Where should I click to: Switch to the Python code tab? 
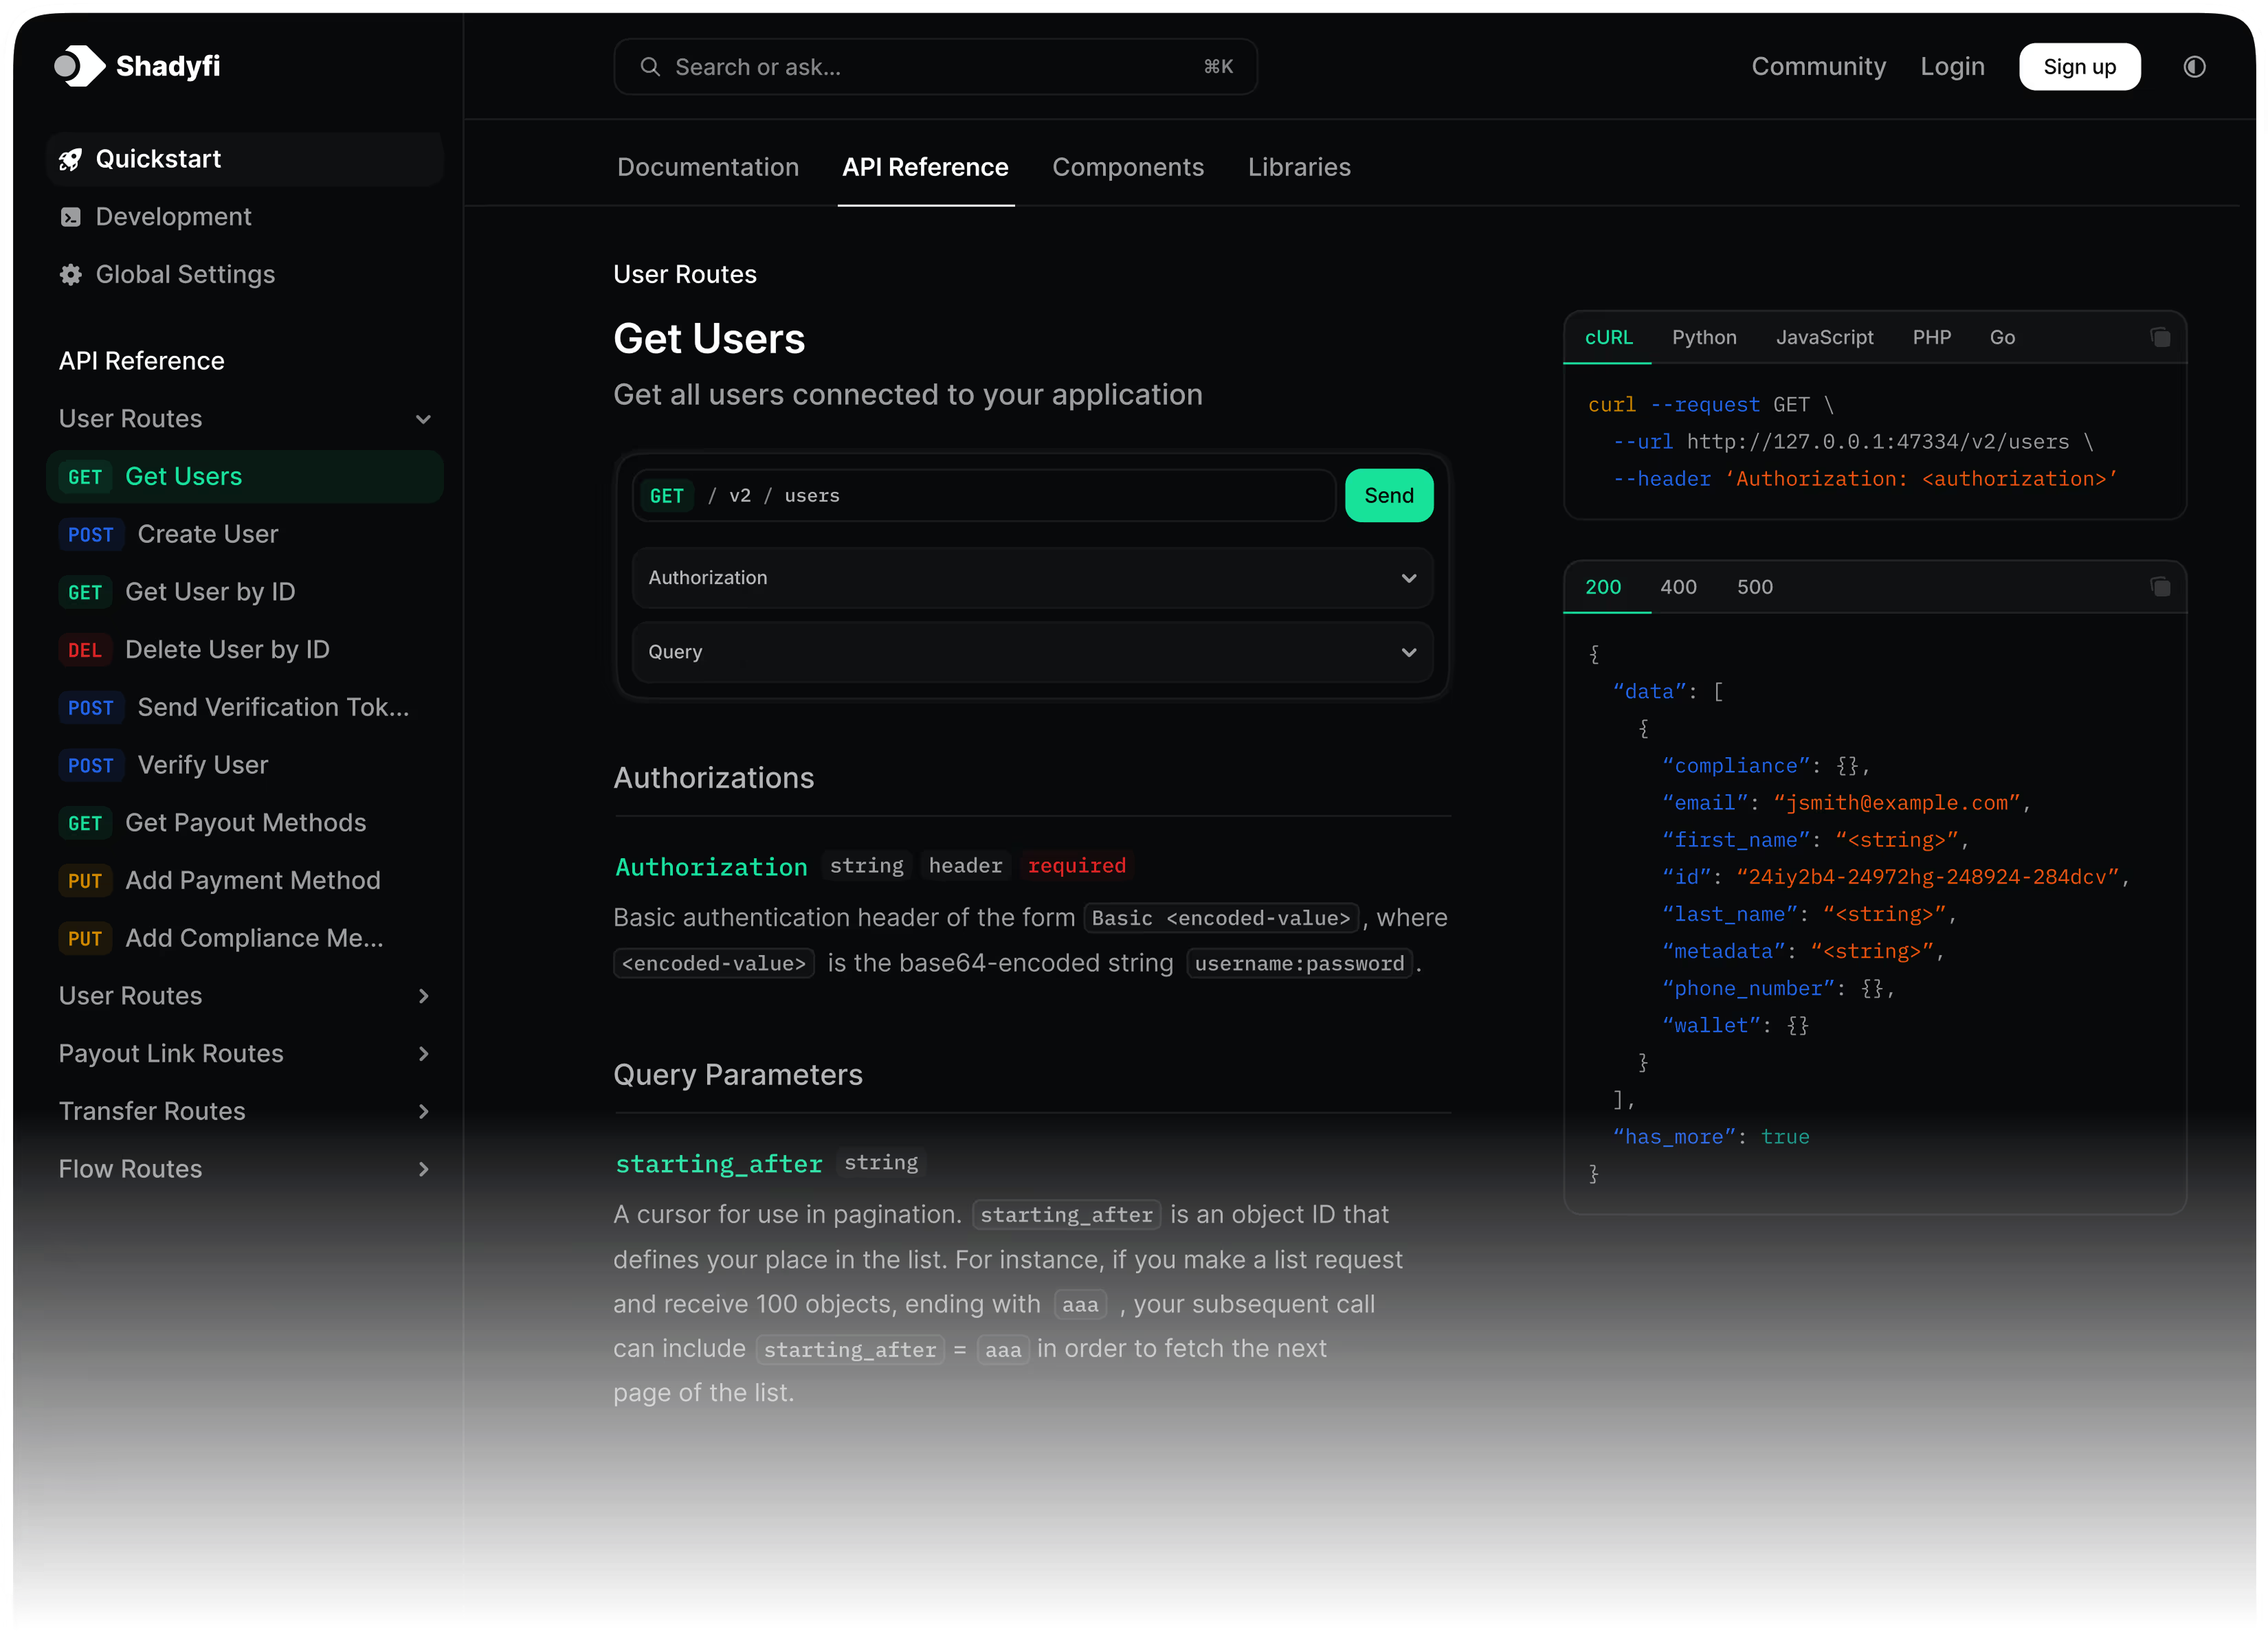tap(1704, 337)
